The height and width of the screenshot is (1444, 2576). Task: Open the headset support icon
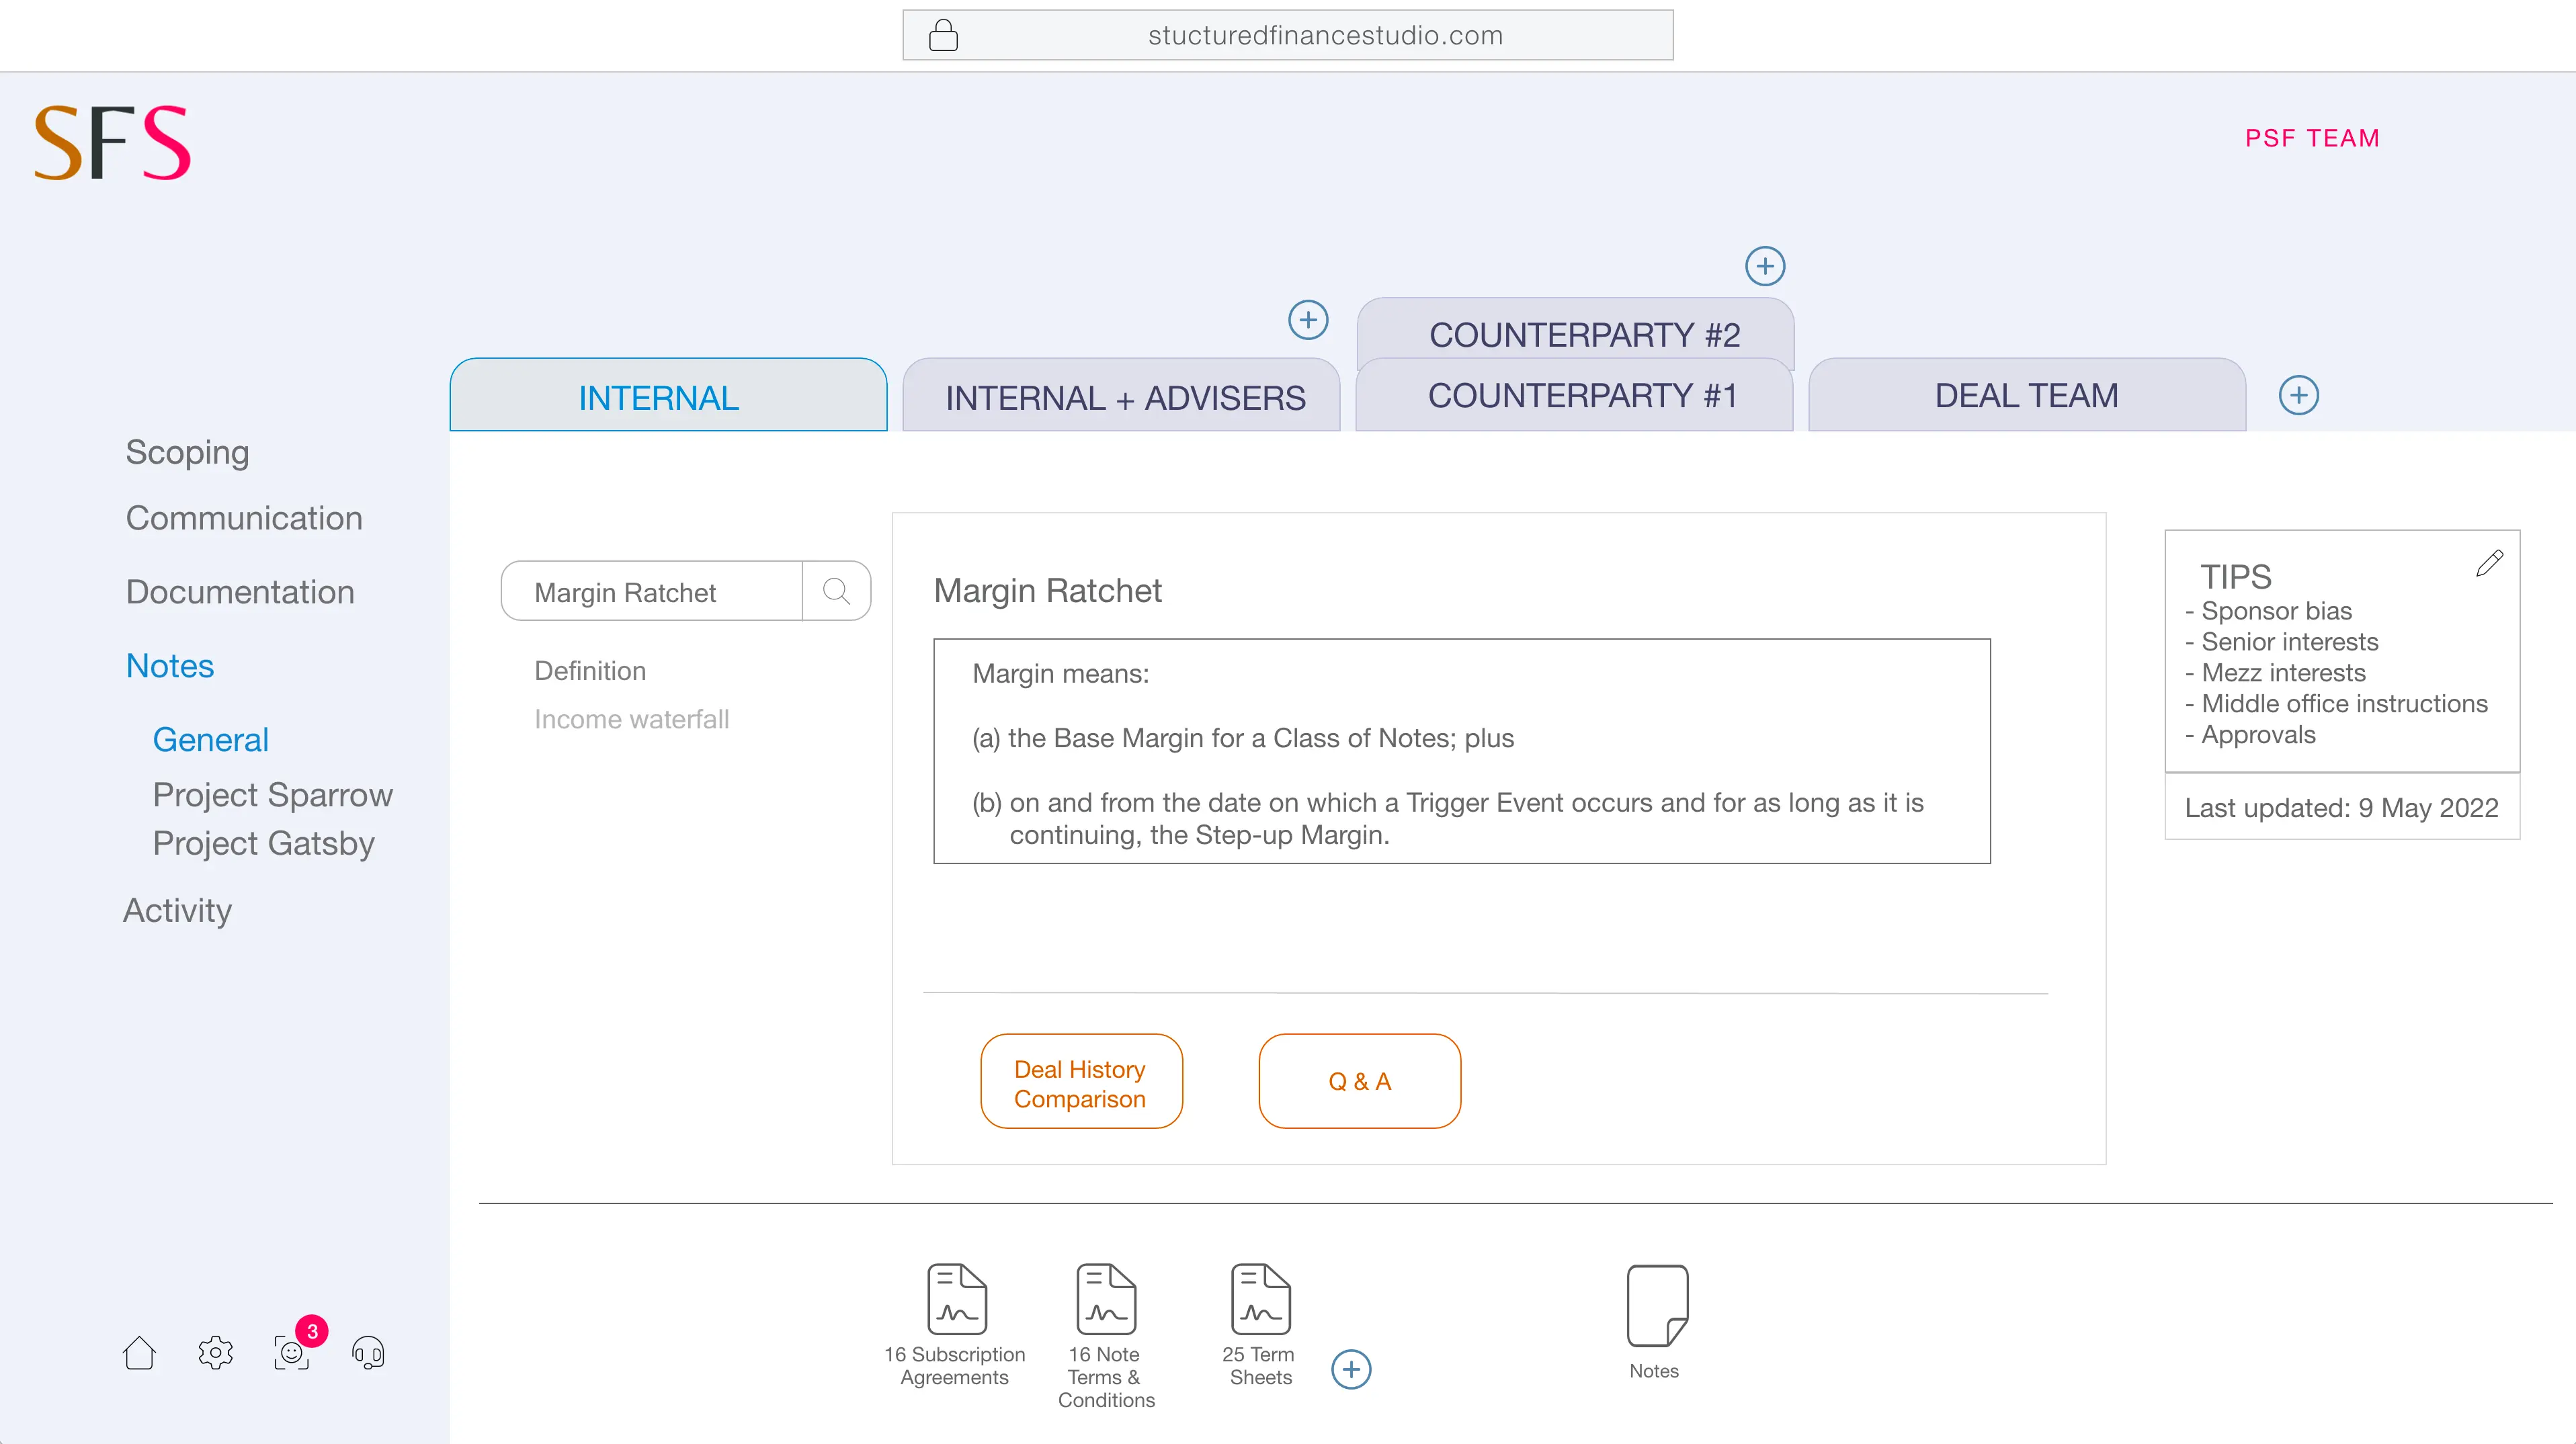tap(368, 1352)
